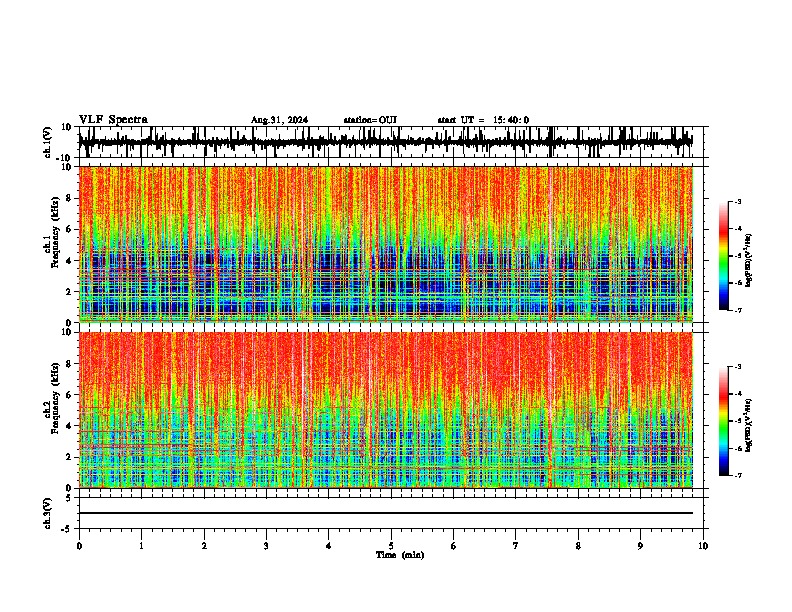Click the ch.2 colorbar log(PSD) label
Image resolution: width=792 pixels, height=612 pixels.
749,425
